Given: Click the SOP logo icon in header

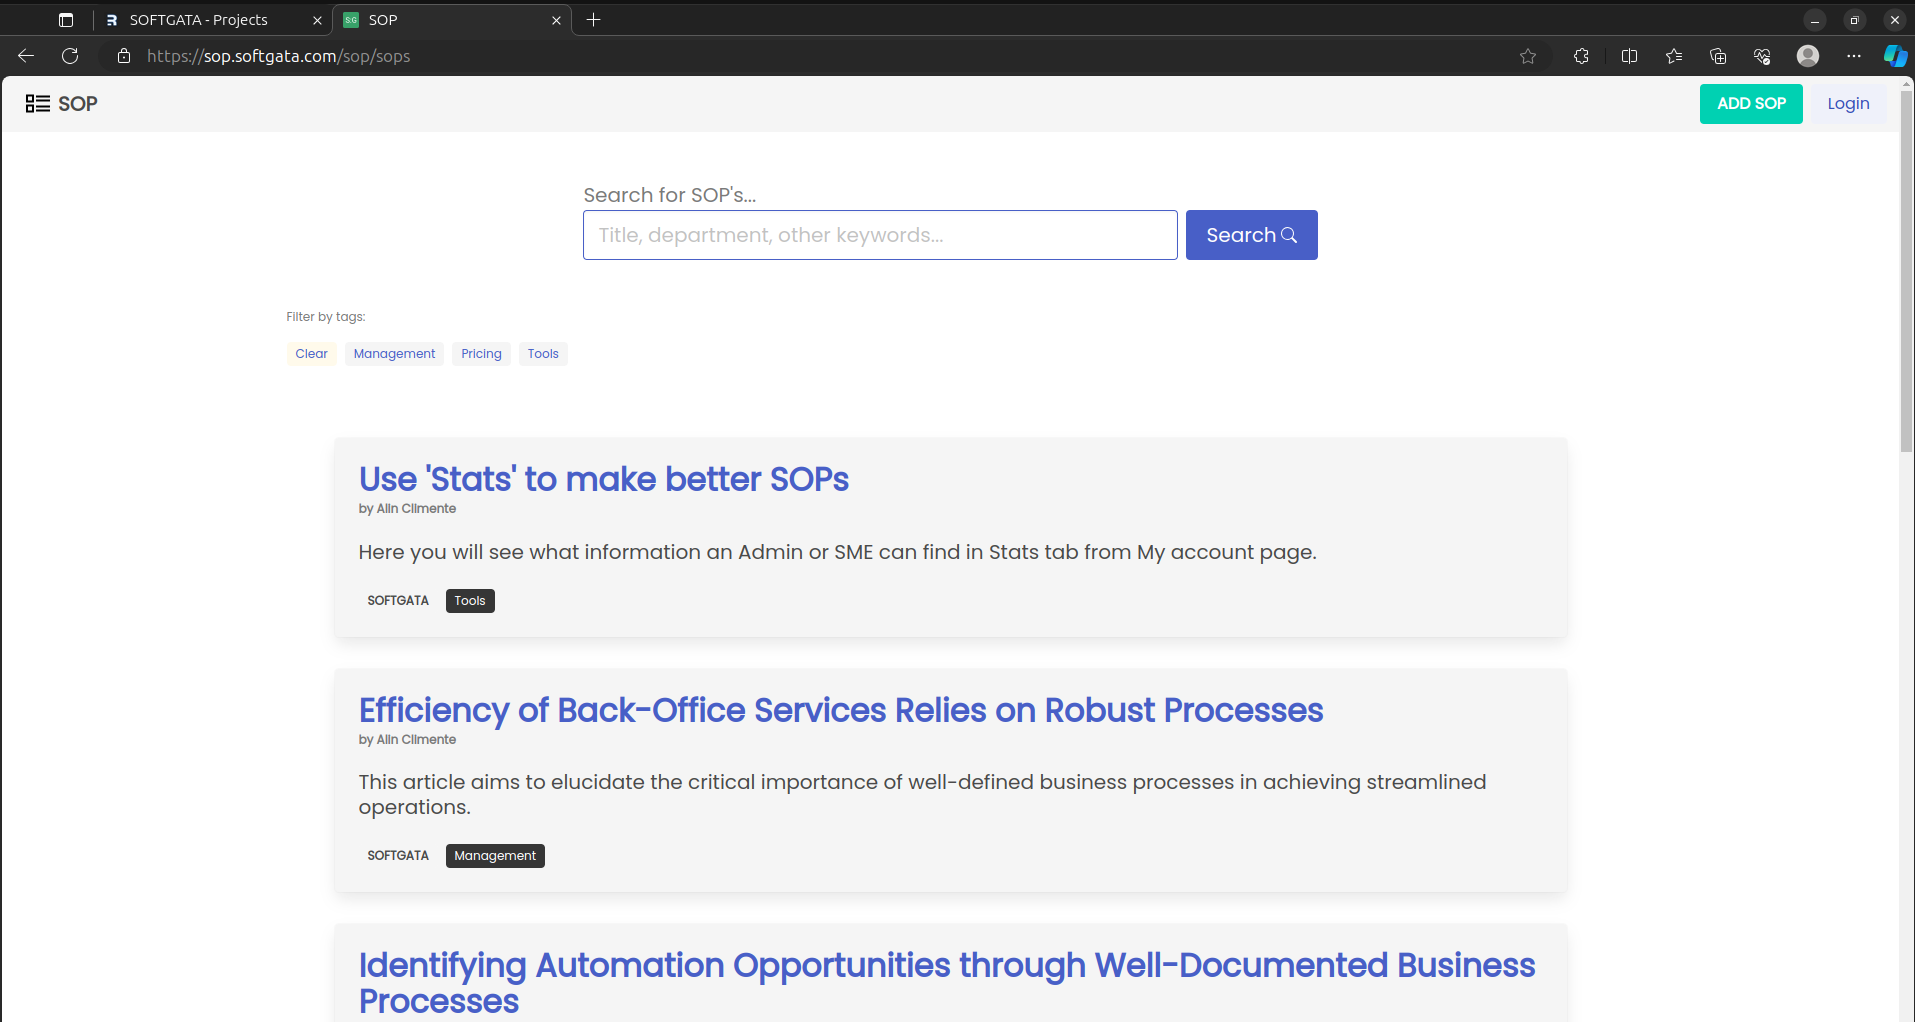Looking at the screenshot, I should 38,104.
